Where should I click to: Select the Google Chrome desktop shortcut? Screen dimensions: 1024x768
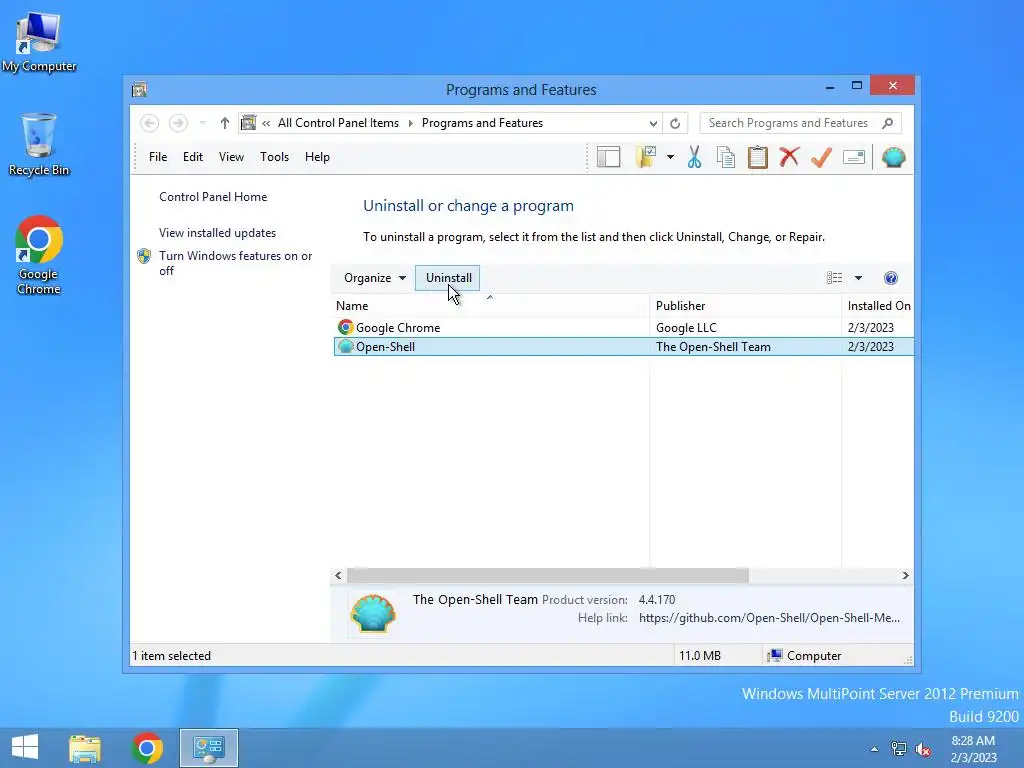click(39, 256)
